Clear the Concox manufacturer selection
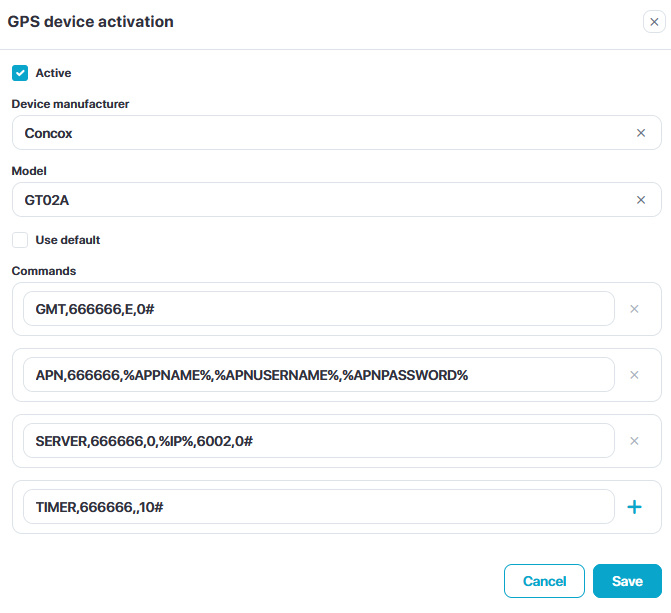 (641, 133)
